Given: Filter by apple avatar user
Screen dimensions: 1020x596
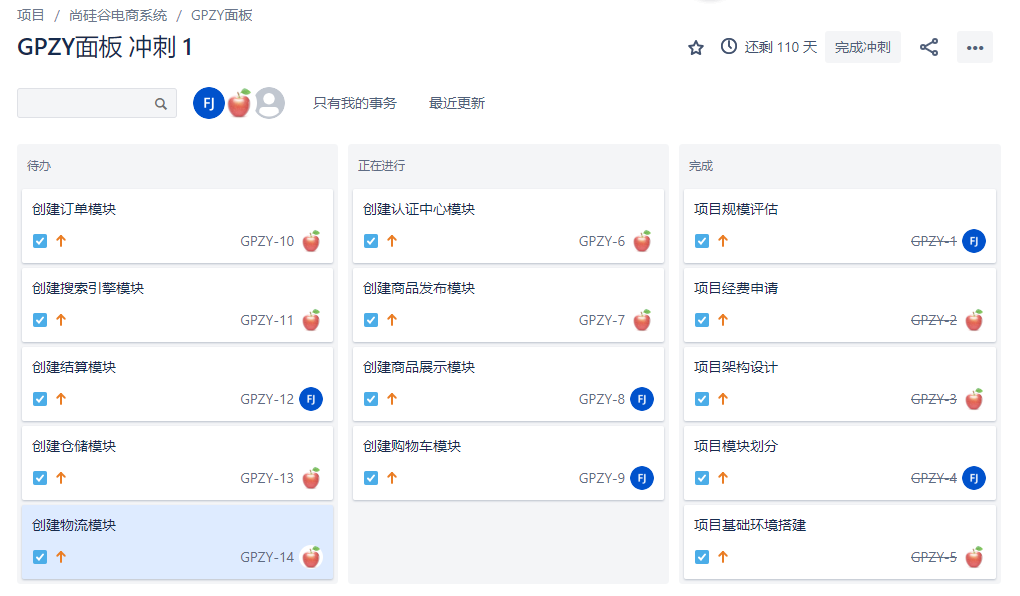Looking at the screenshot, I should pyautogui.click(x=239, y=103).
